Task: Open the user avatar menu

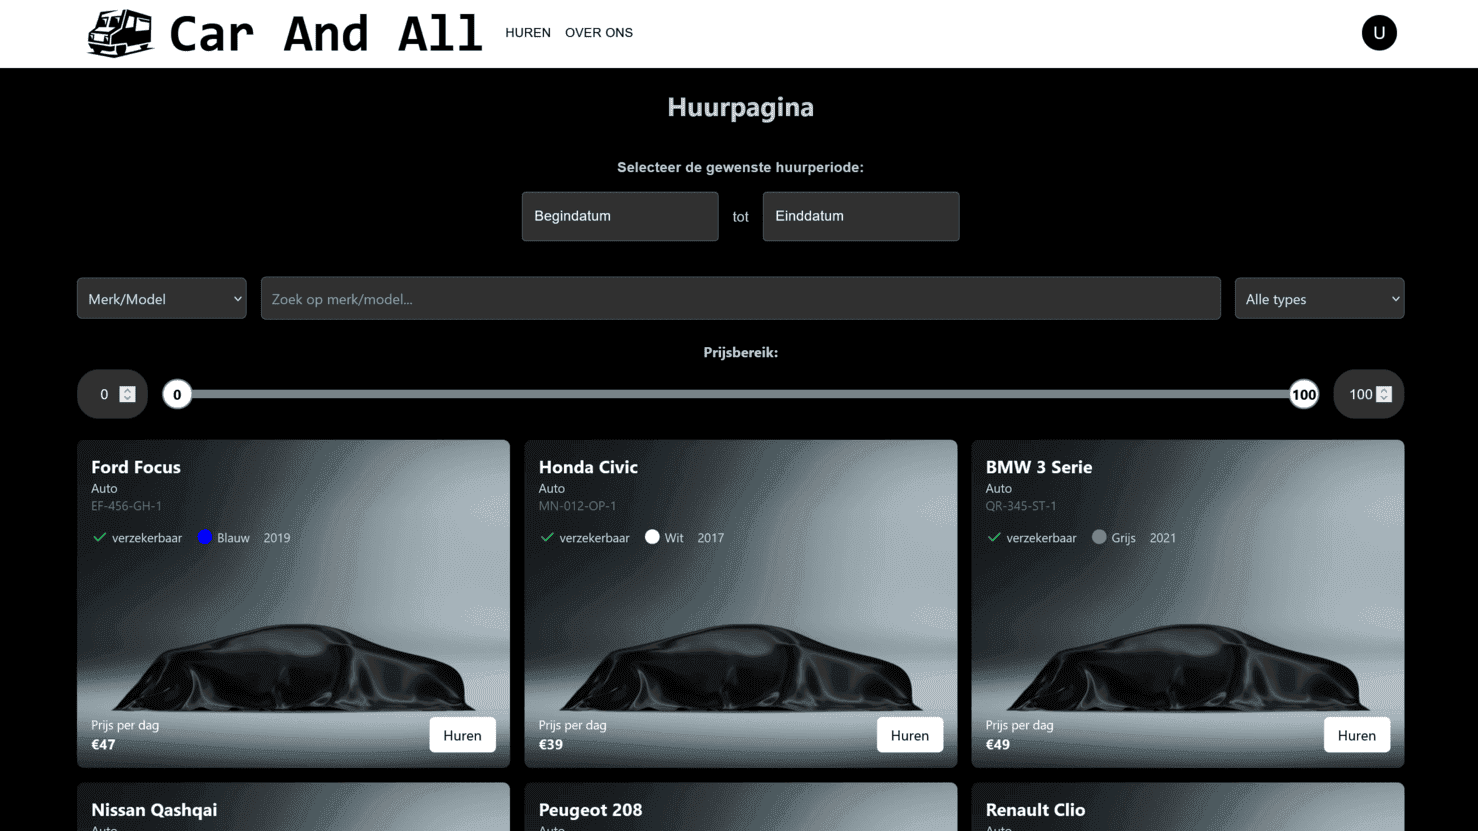Action: click(1379, 33)
